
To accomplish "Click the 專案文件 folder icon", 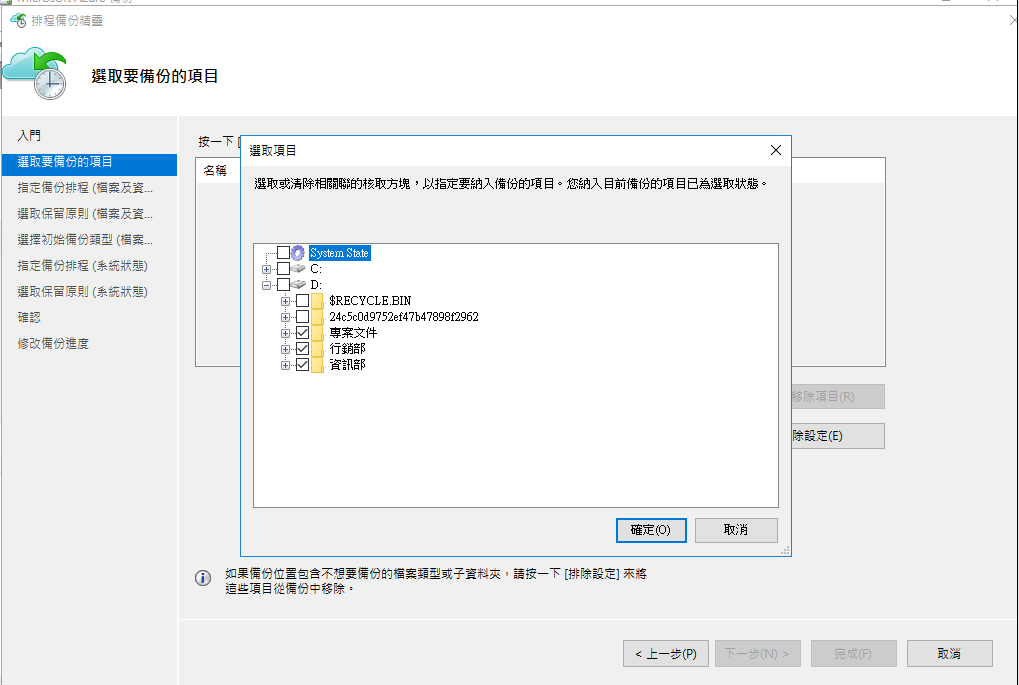I will pos(317,333).
